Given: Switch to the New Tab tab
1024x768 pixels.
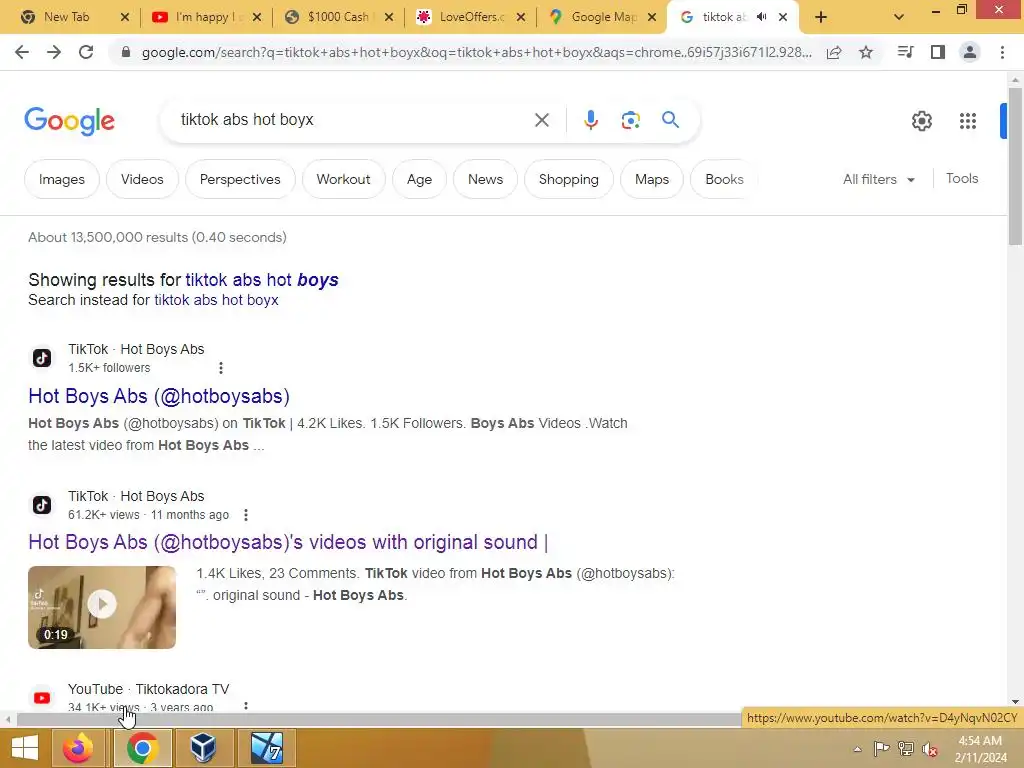Looking at the screenshot, I should (x=66, y=17).
